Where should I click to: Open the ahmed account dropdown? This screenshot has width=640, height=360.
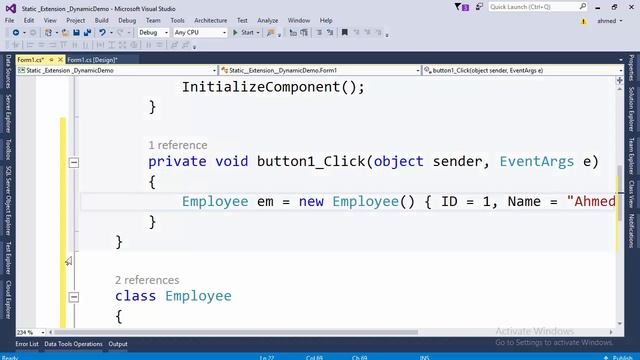pyautogui.click(x=610, y=21)
